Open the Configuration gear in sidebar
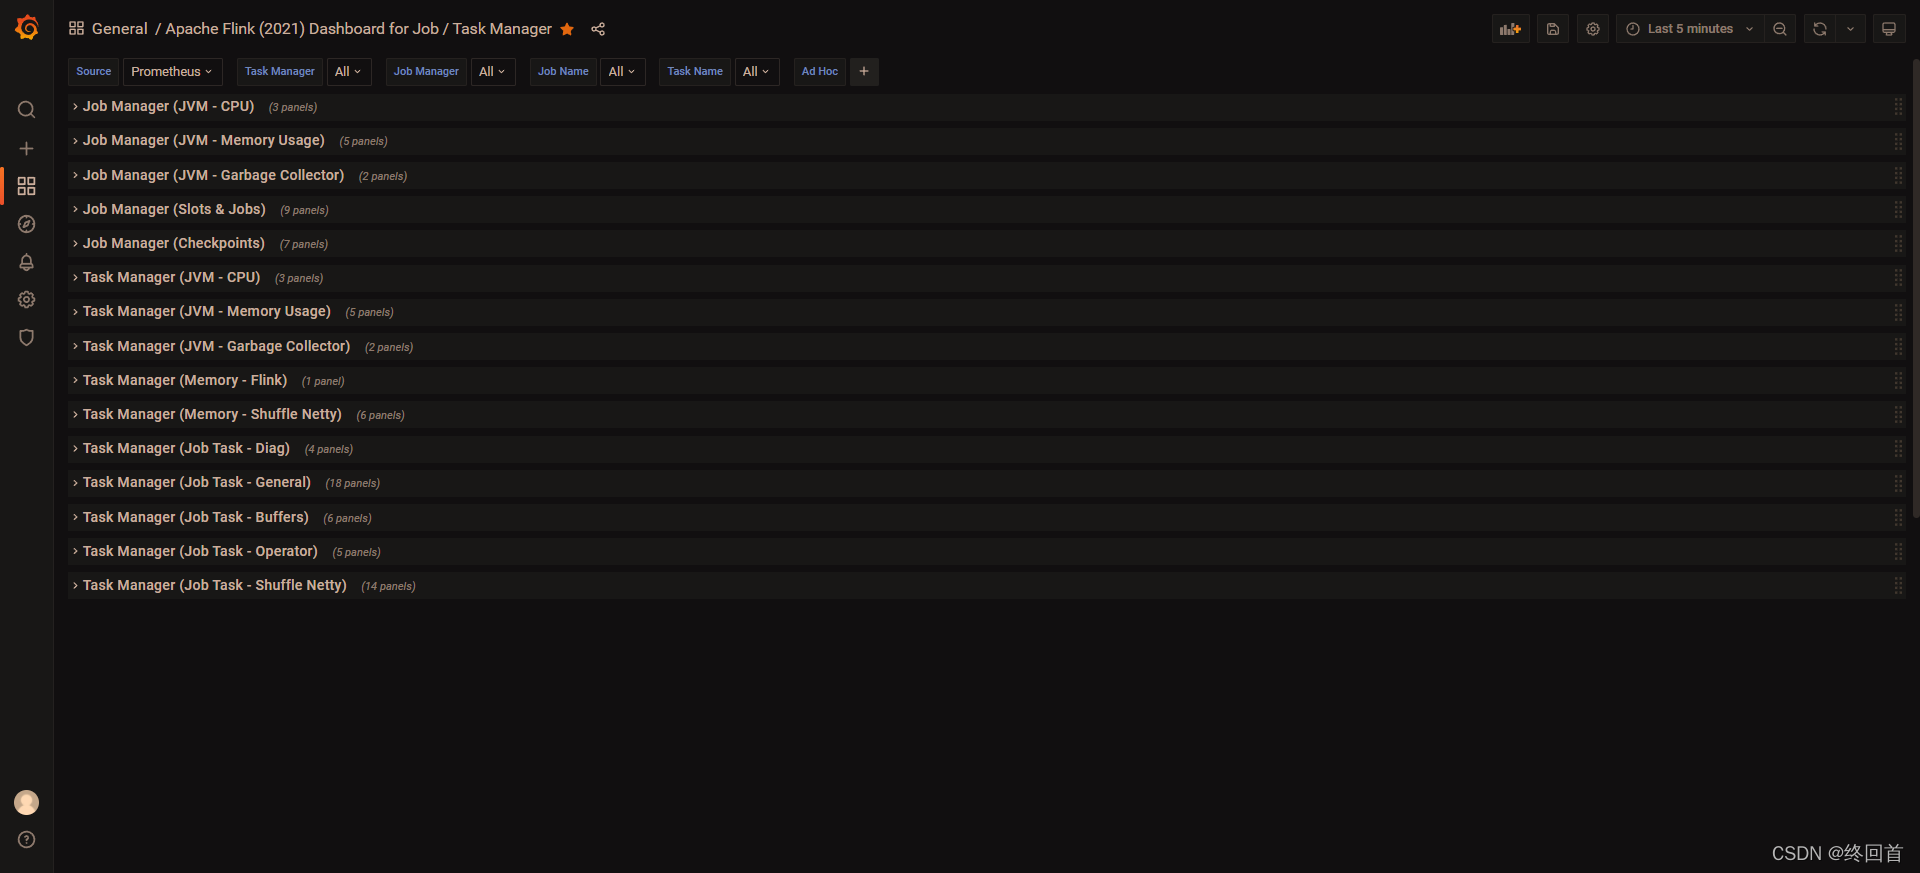The width and height of the screenshot is (1920, 873). [x=27, y=300]
